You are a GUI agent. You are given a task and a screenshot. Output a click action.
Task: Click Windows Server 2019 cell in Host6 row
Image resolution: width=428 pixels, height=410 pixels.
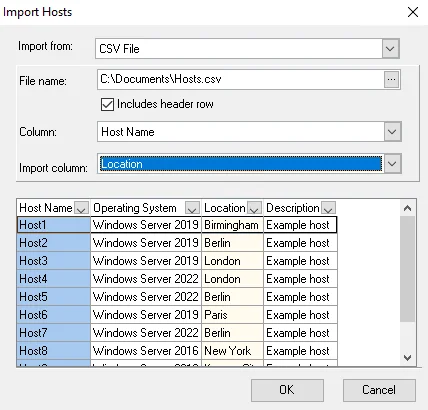(x=146, y=315)
